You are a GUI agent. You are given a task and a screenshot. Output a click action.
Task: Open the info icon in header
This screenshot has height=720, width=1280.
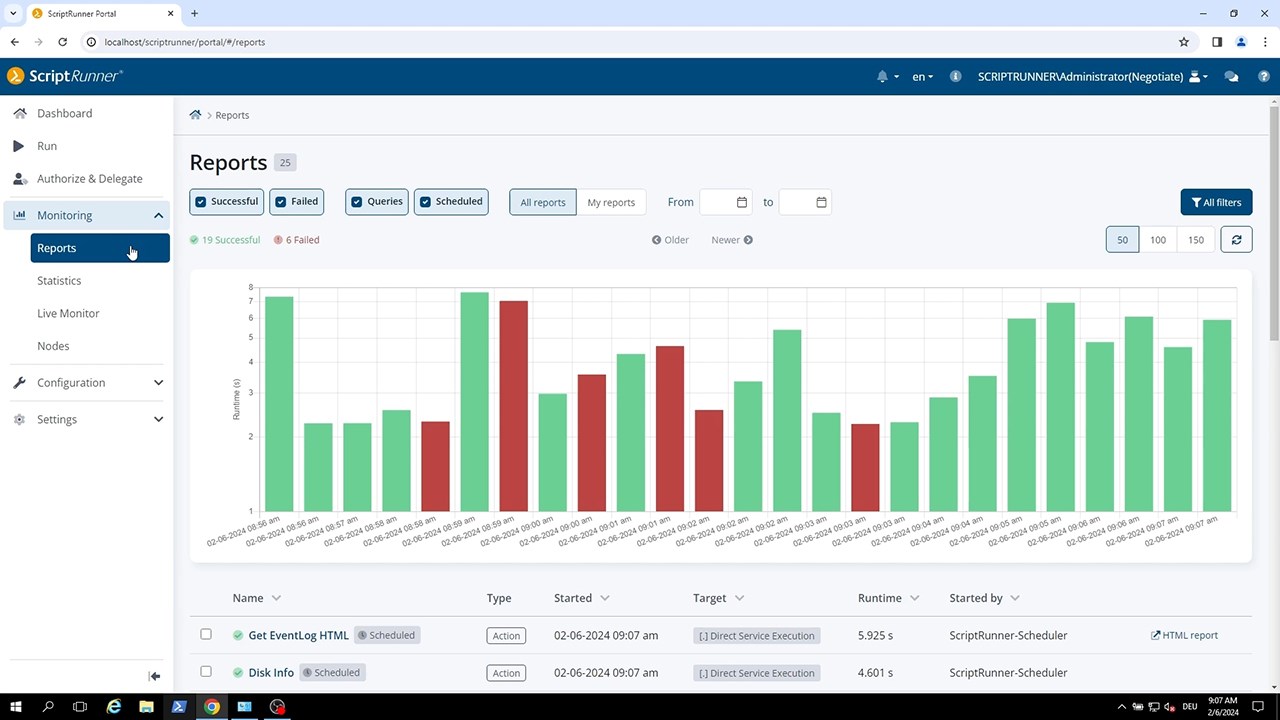[x=955, y=76]
